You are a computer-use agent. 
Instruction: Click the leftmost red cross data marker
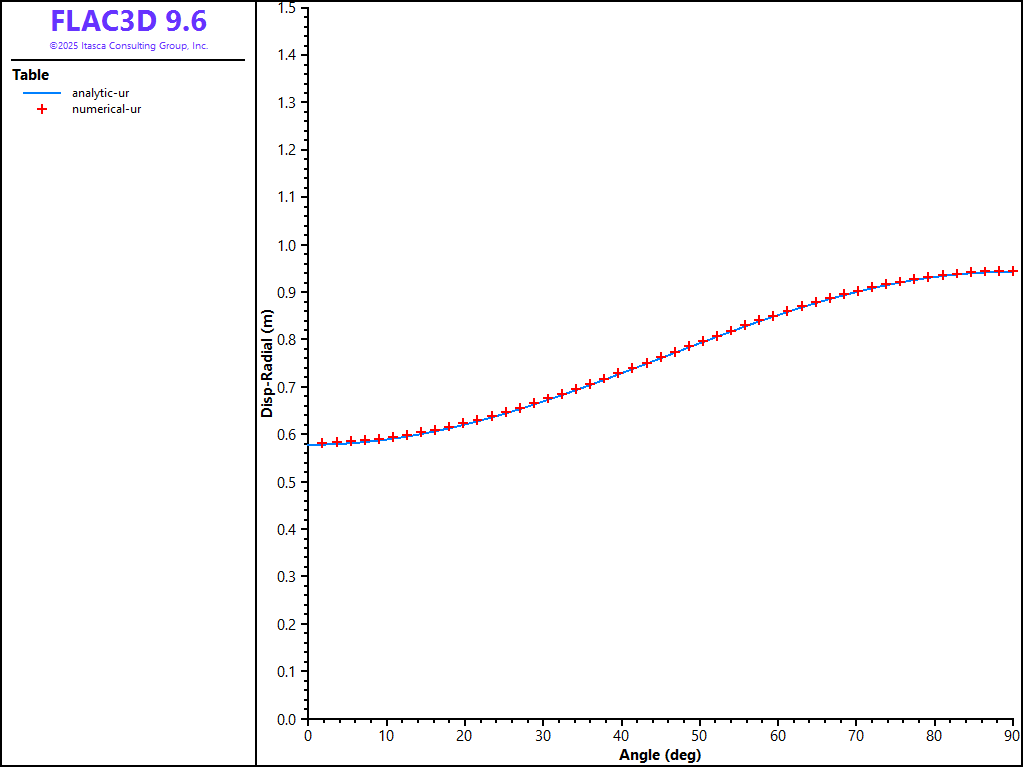pyautogui.click(x=322, y=443)
